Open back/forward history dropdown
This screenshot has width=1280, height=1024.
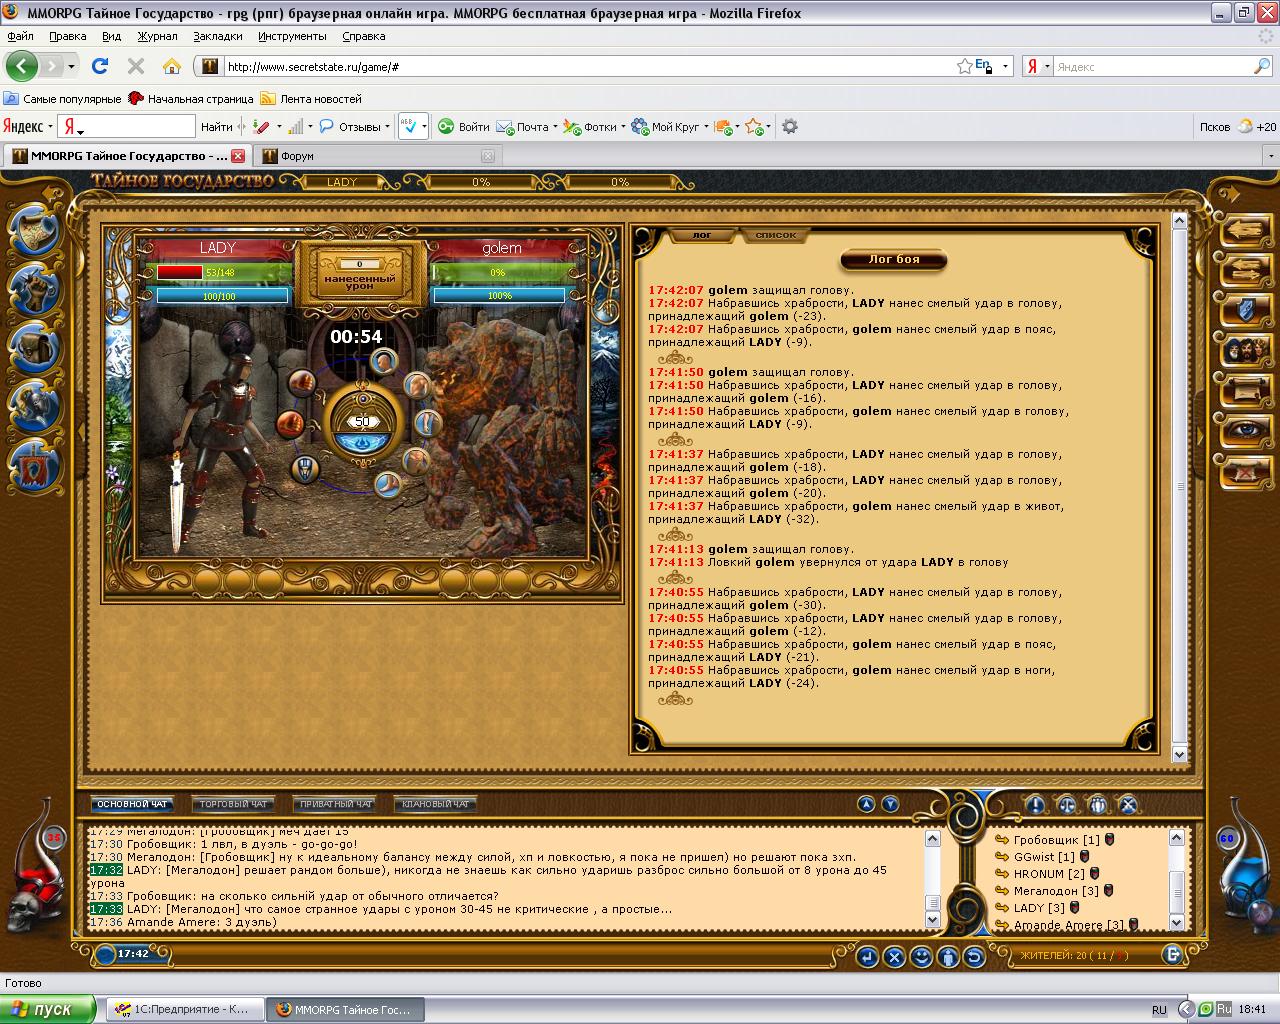click(x=71, y=66)
